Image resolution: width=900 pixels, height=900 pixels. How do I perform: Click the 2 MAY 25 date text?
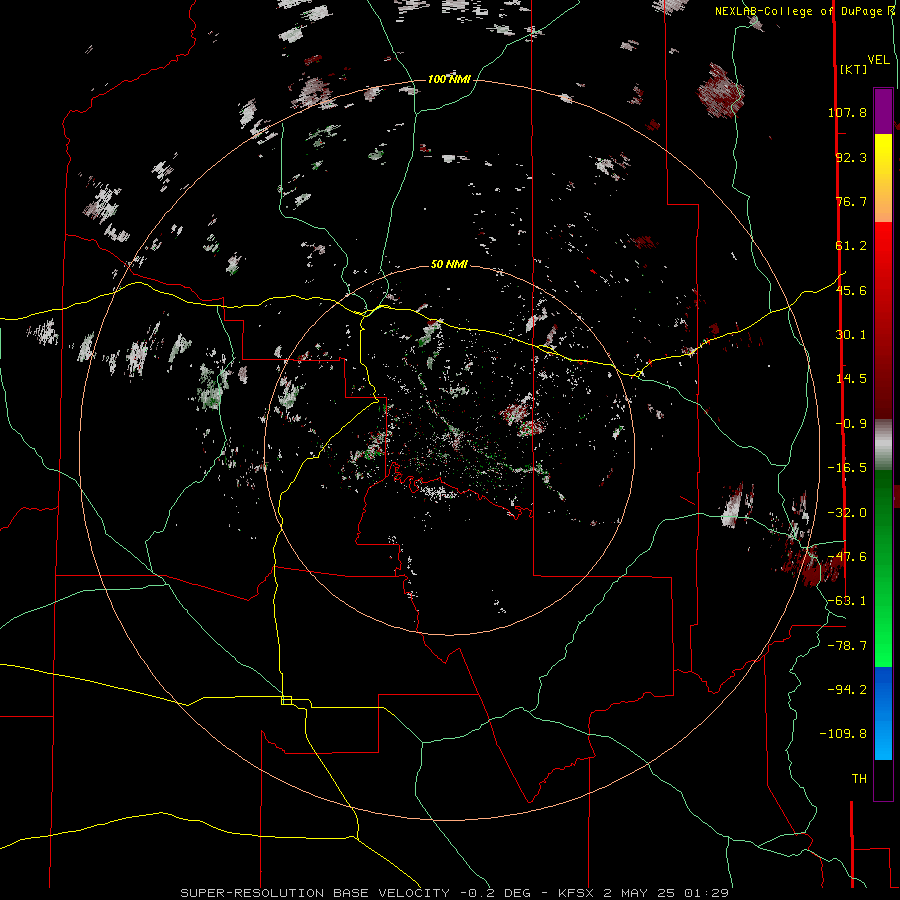click(x=641, y=893)
